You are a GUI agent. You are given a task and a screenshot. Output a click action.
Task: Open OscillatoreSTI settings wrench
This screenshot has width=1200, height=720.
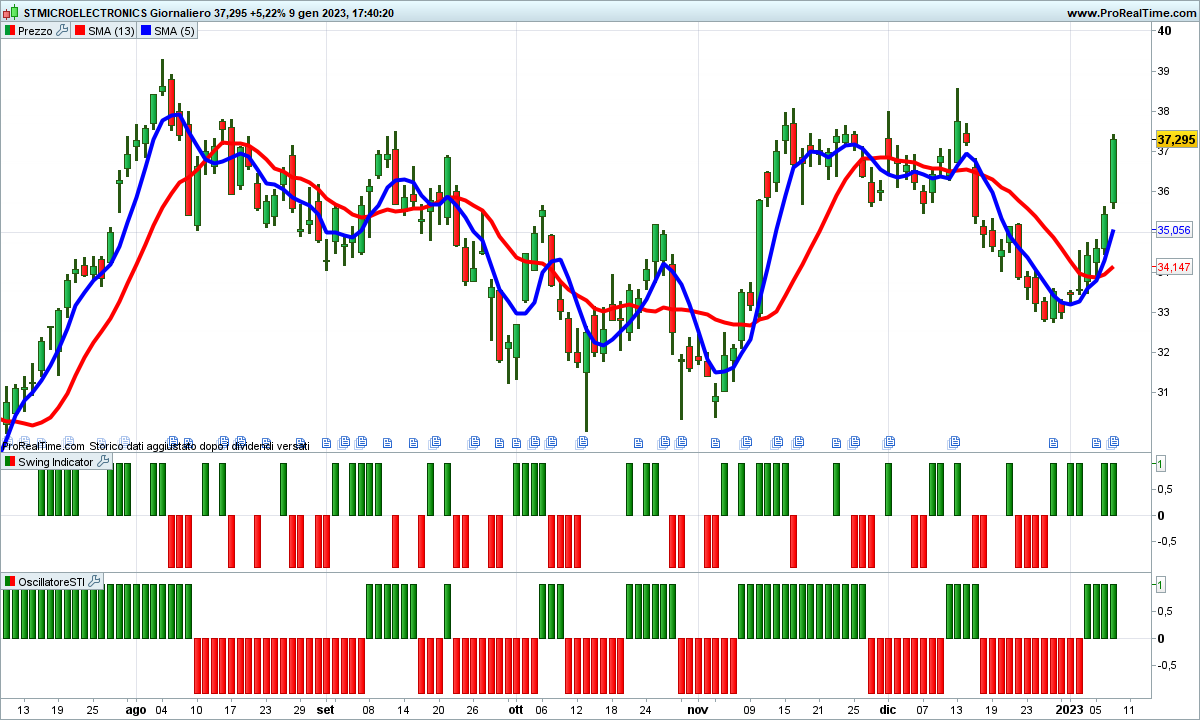(x=95, y=581)
